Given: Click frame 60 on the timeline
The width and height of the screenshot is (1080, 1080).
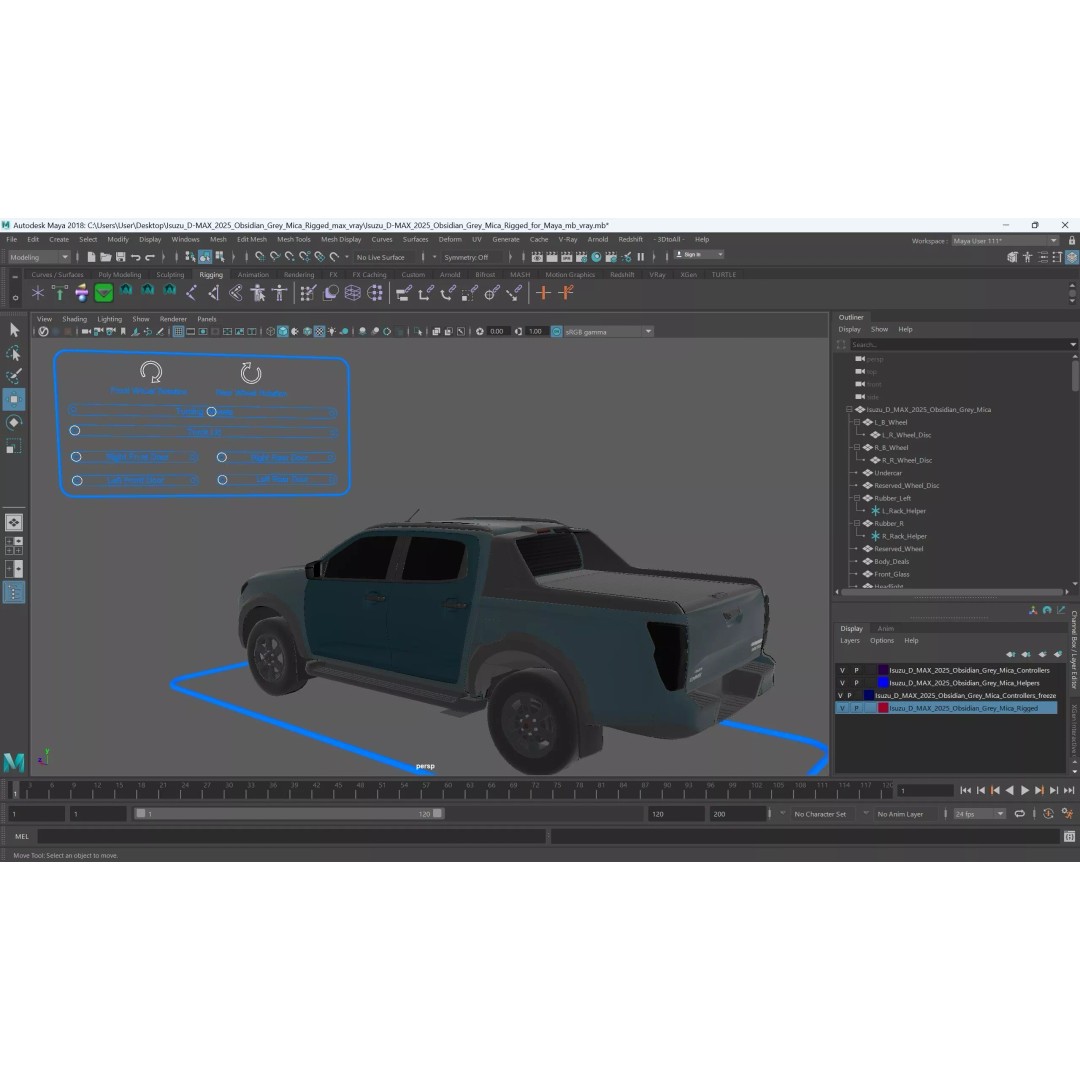Looking at the screenshot, I should pos(448,789).
